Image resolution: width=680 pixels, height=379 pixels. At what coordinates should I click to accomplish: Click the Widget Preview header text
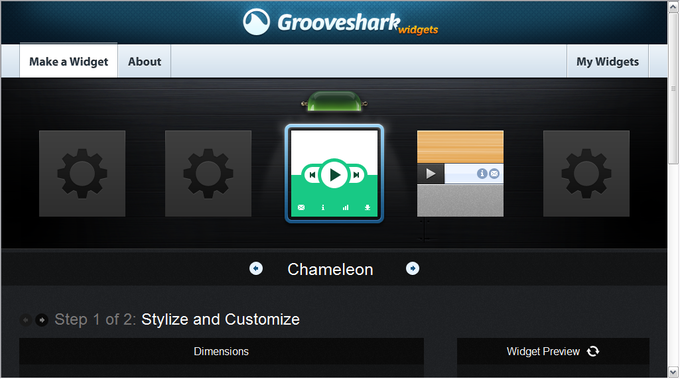tap(543, 351)
